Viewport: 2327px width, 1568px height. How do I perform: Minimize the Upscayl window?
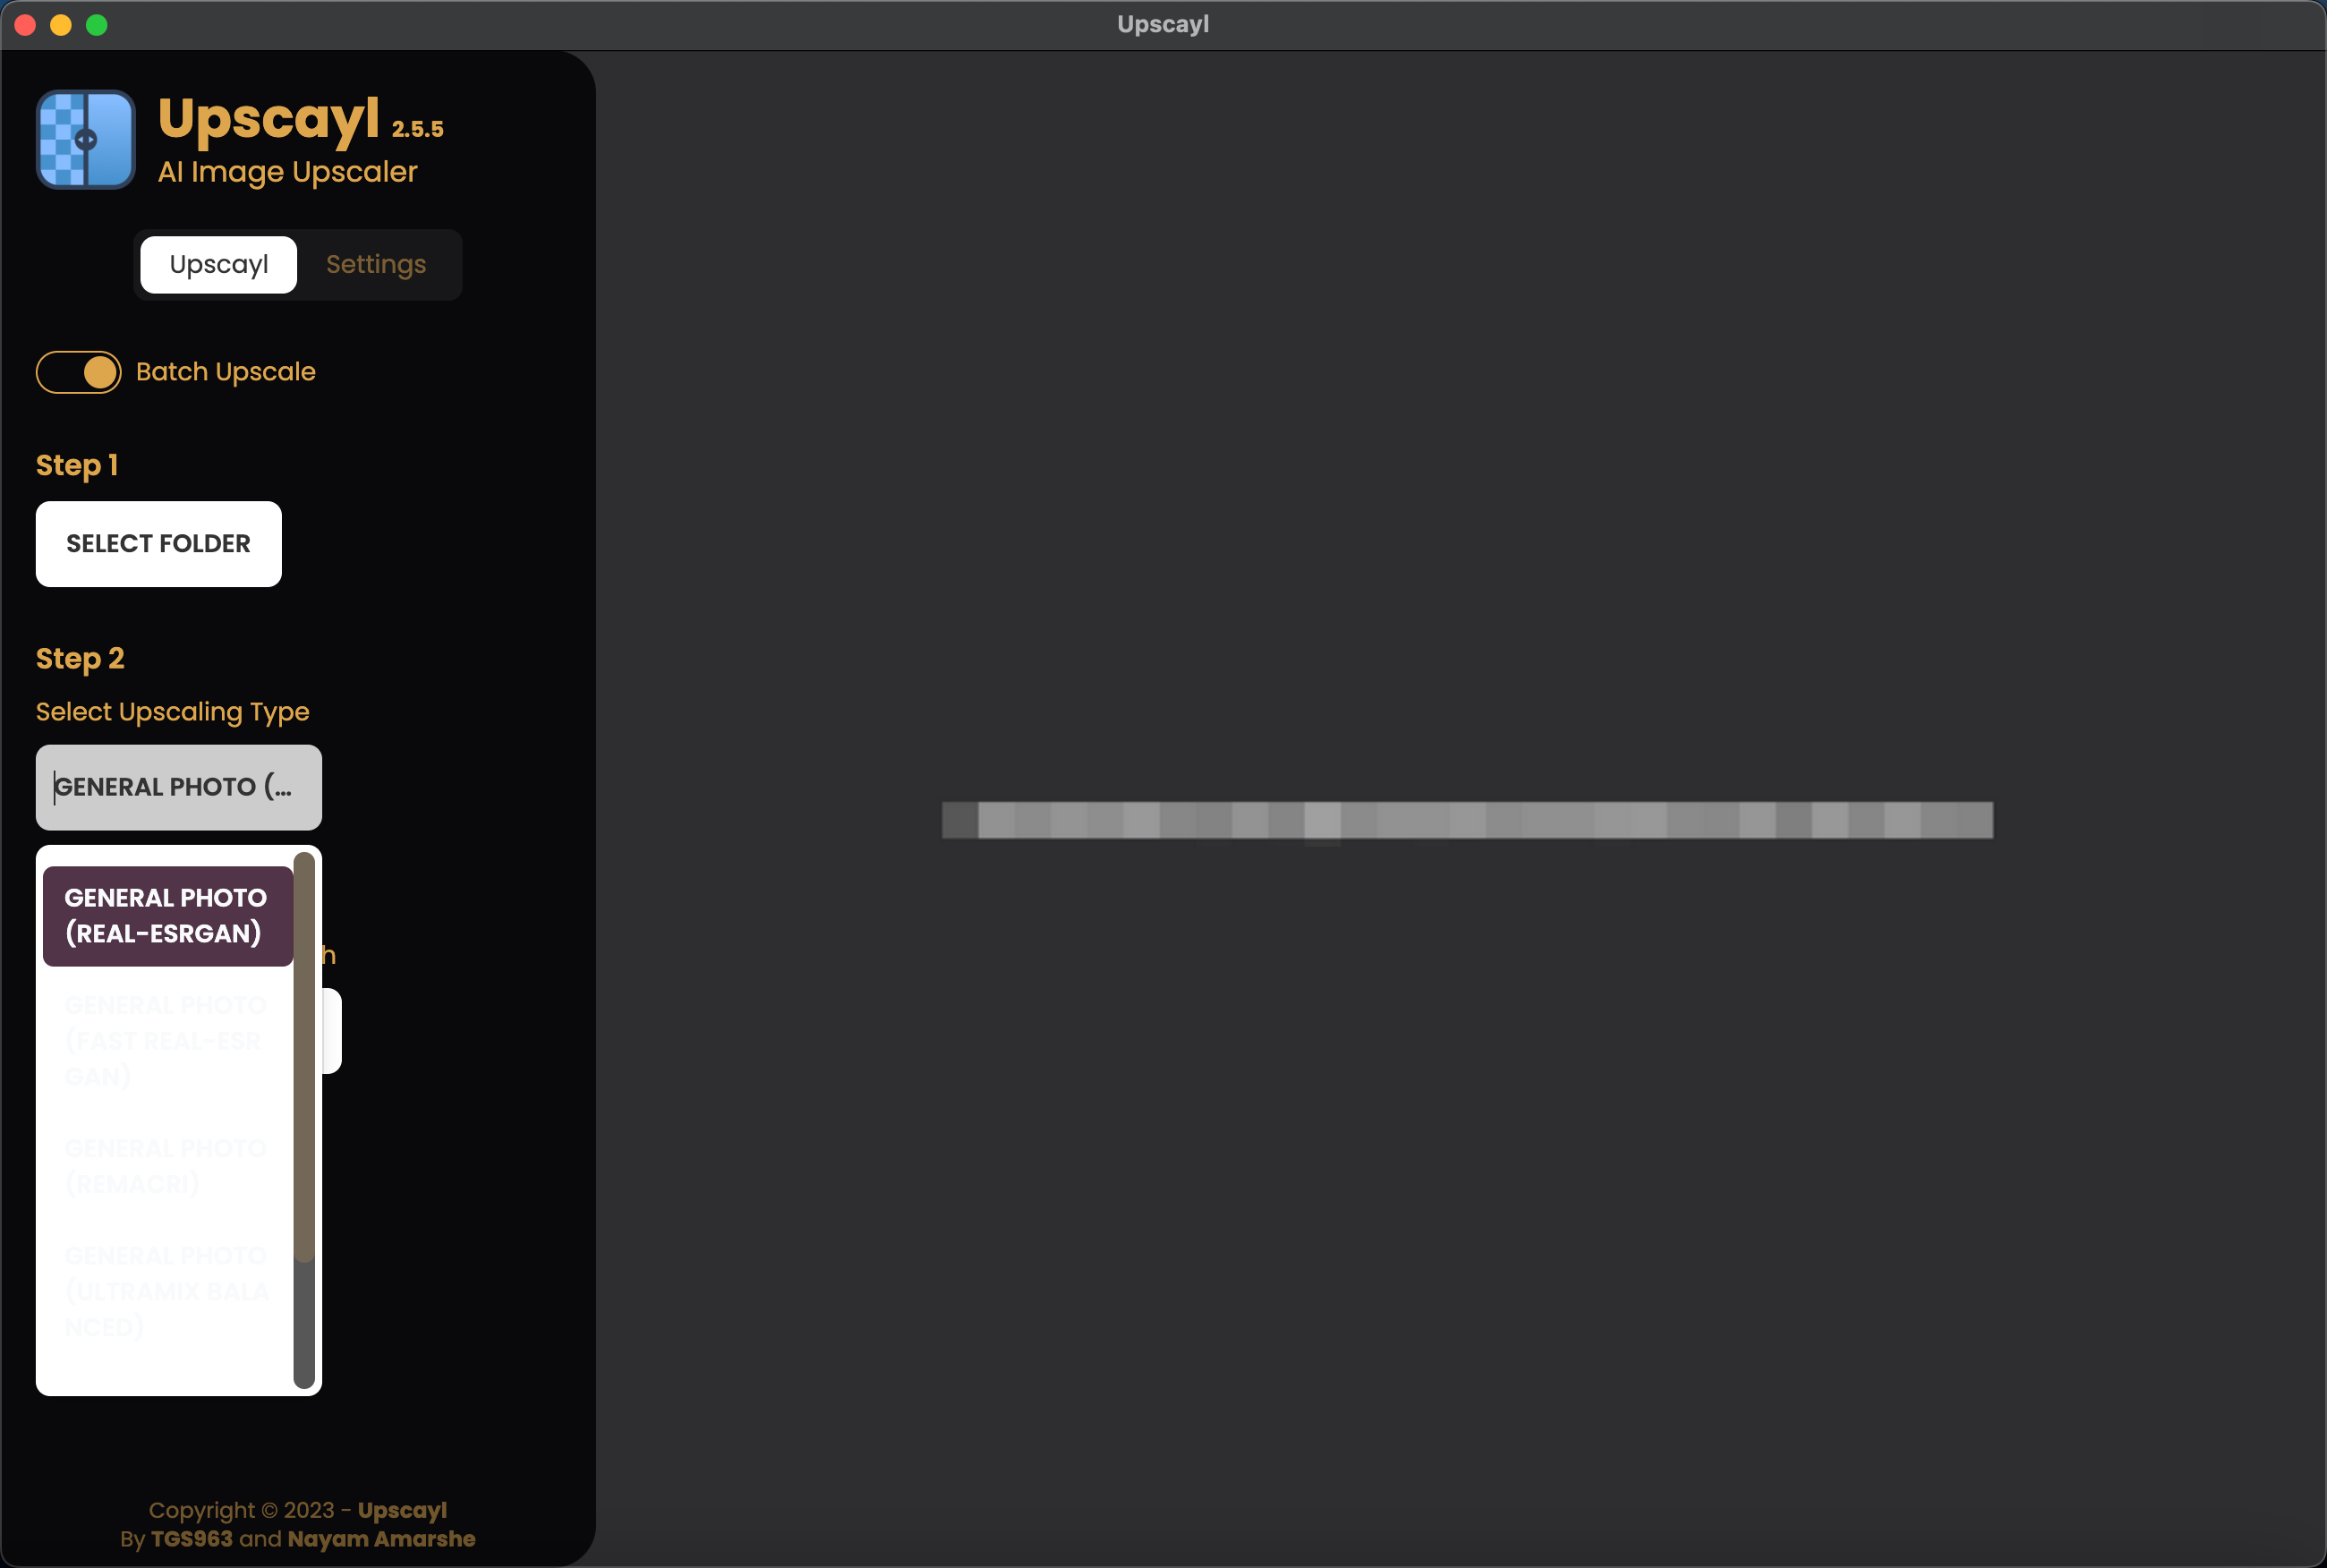[x=61, y=24]
